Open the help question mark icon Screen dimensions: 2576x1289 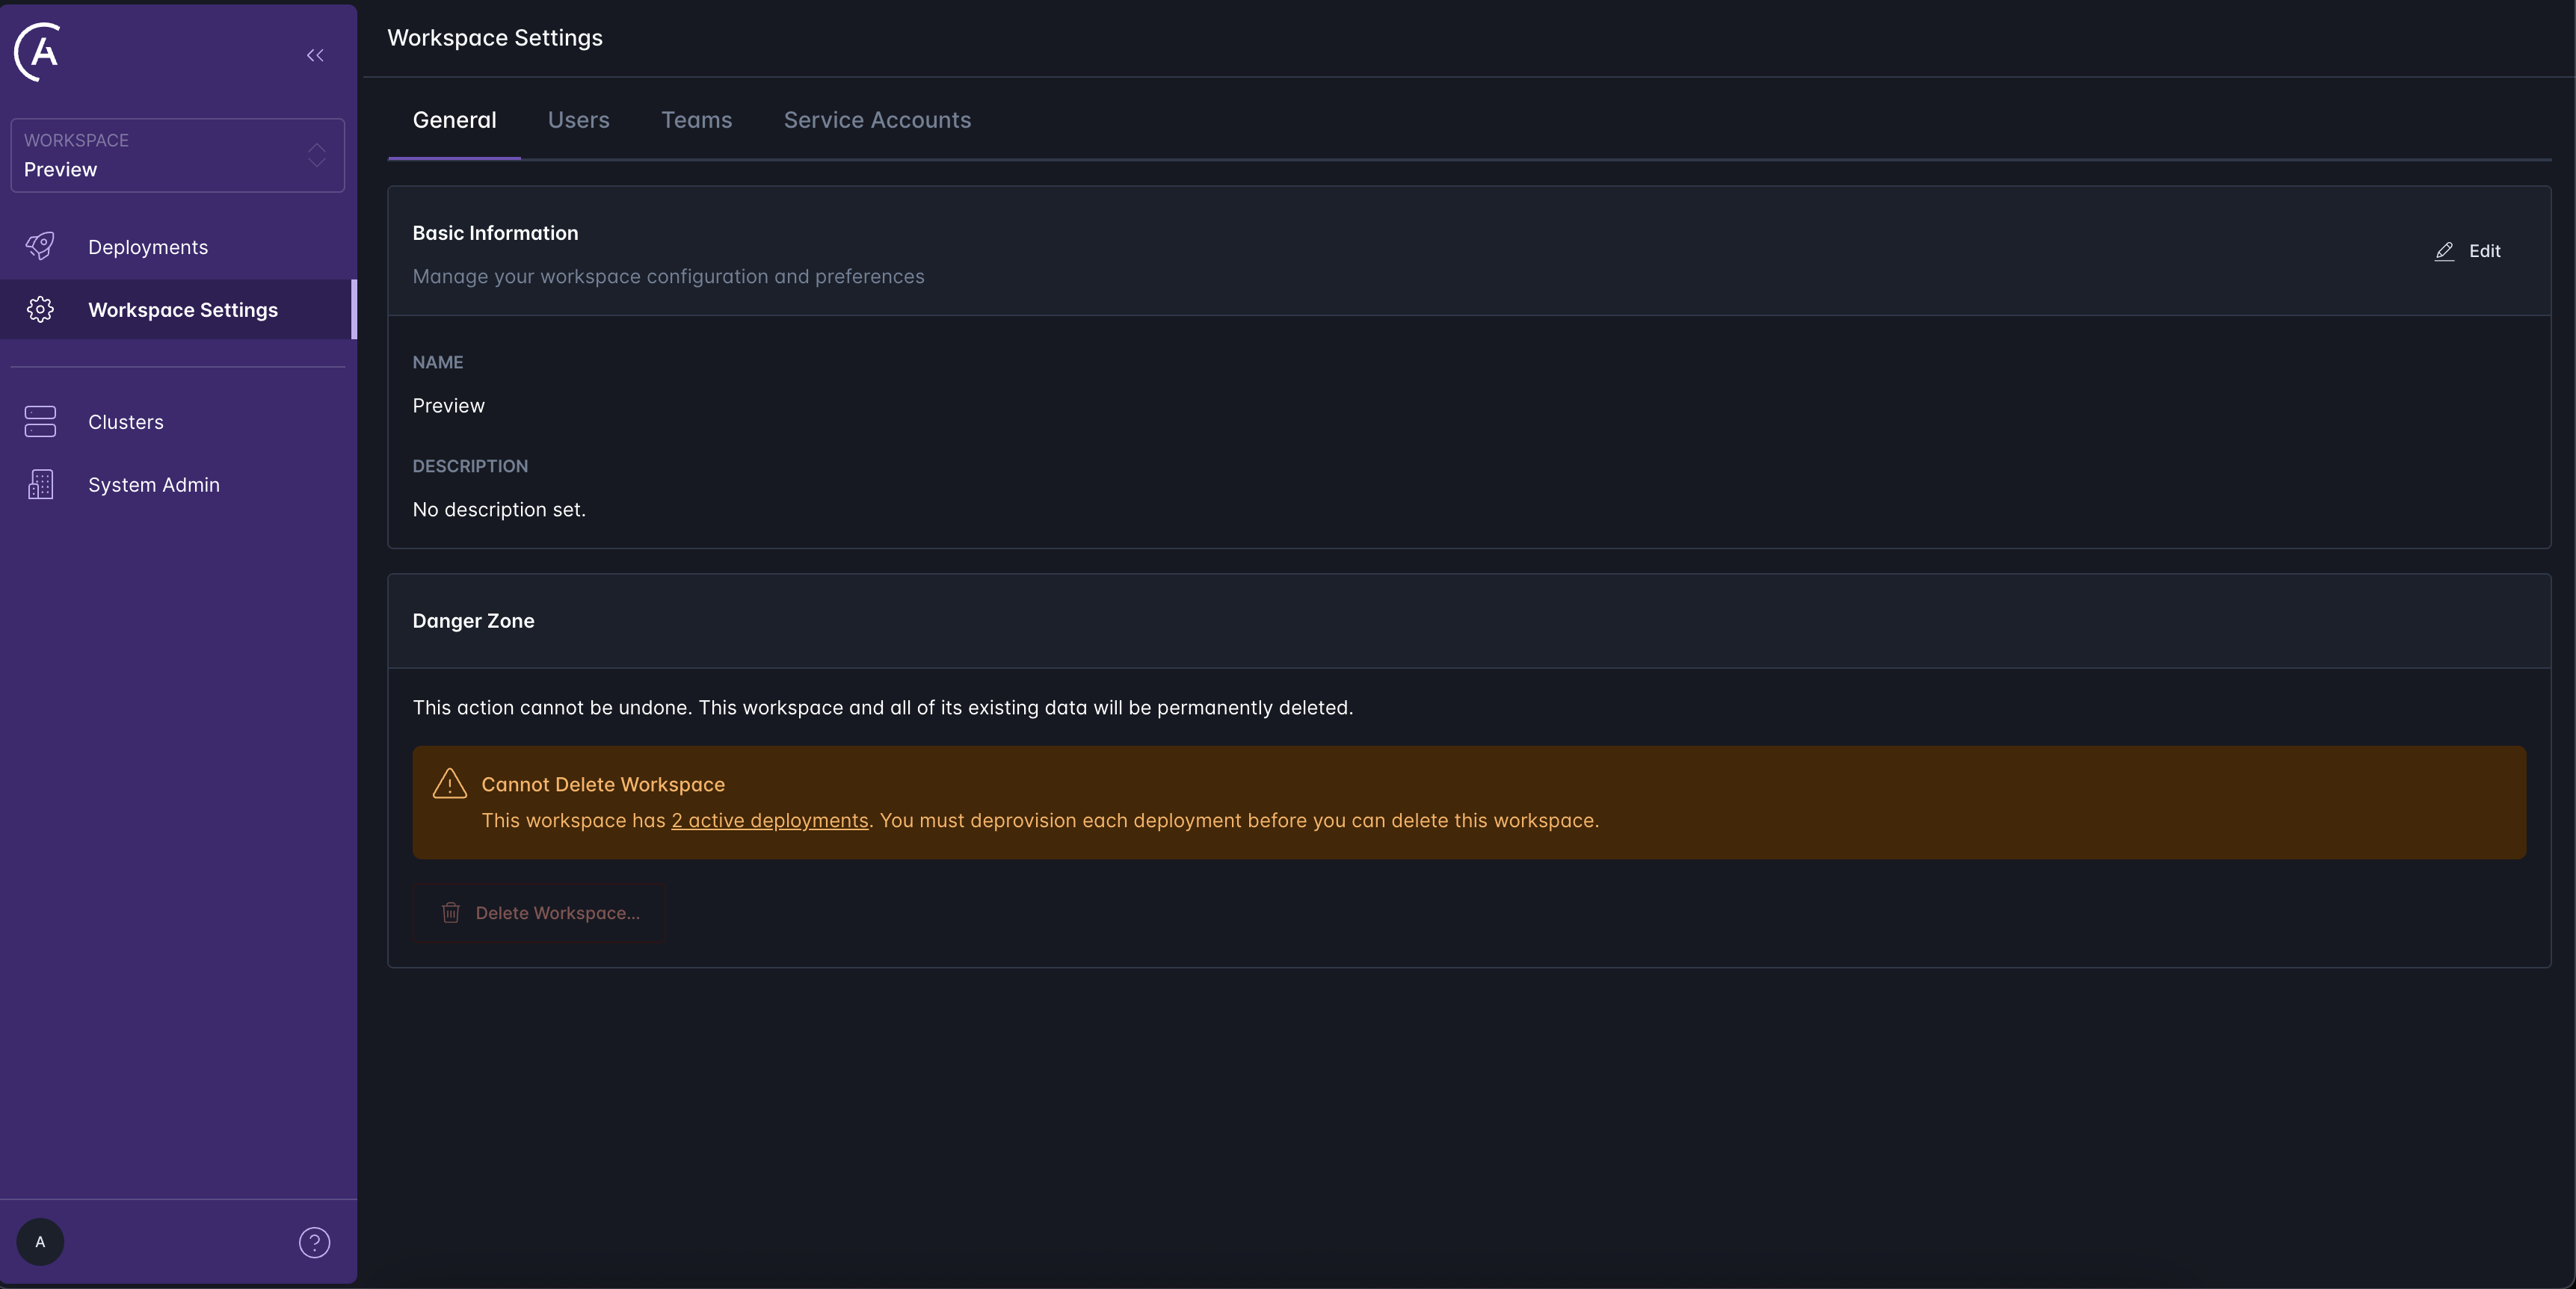[x=314, y=1242]
